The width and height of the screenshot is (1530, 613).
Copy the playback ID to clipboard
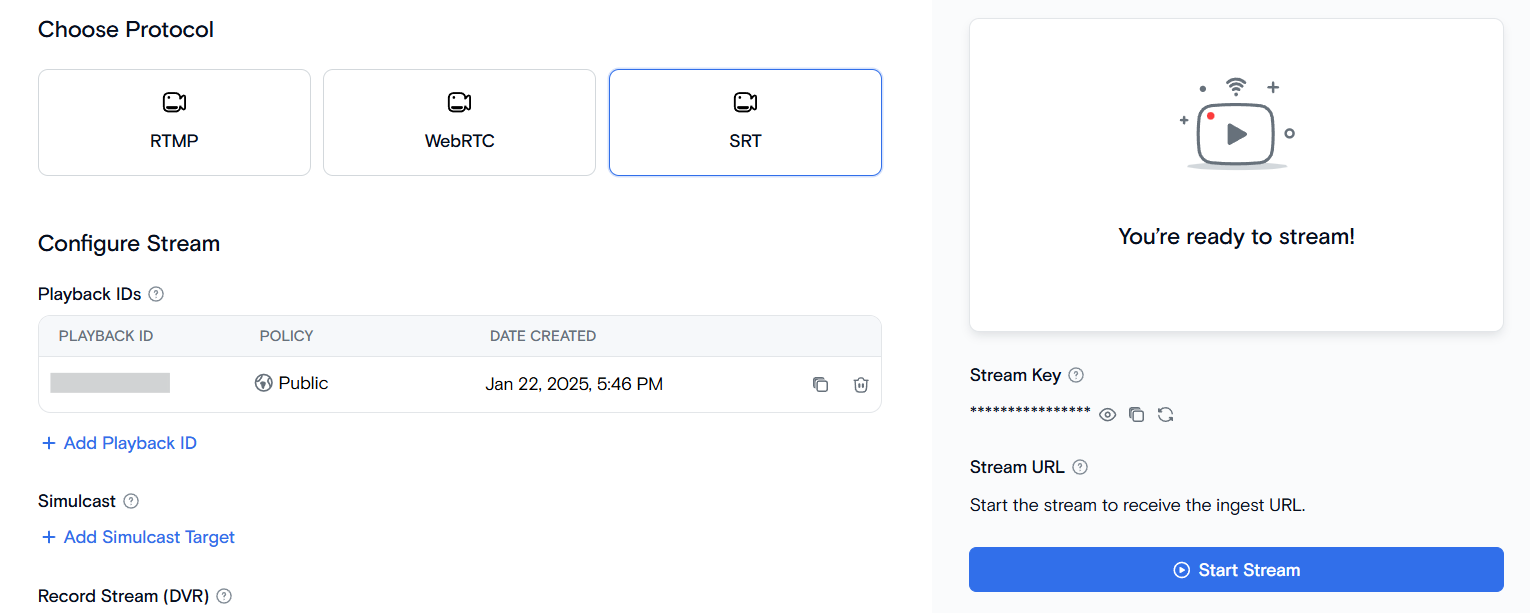point(821,384)
